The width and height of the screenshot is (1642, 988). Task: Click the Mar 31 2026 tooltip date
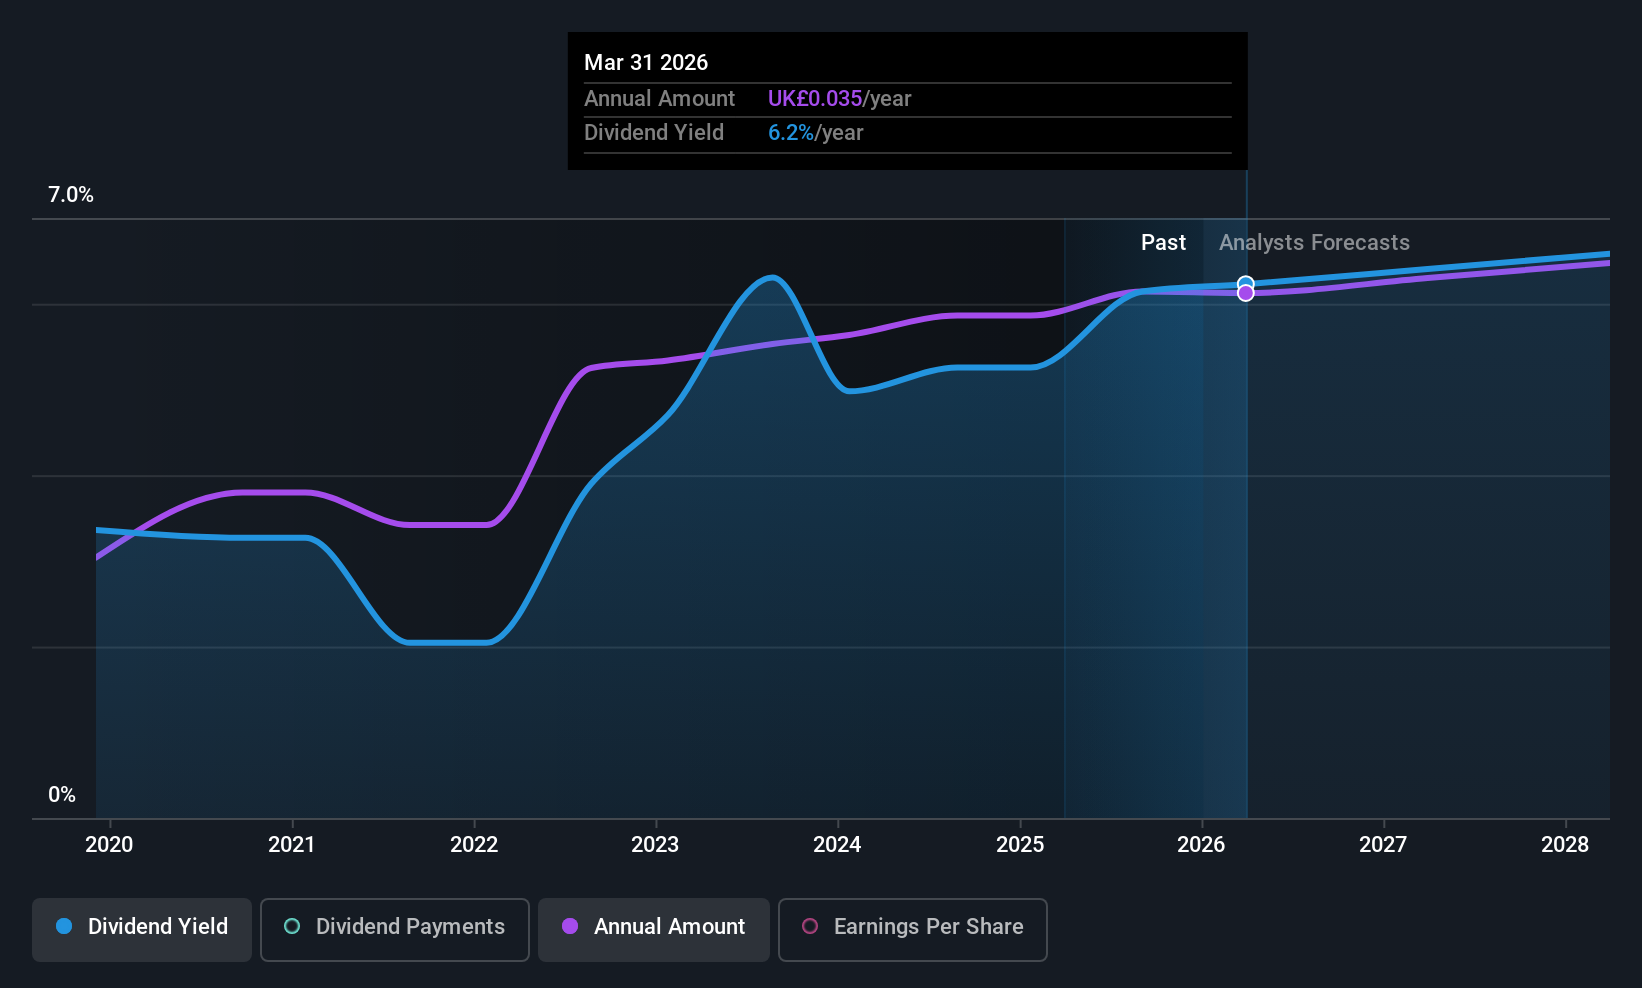point(646,62)
